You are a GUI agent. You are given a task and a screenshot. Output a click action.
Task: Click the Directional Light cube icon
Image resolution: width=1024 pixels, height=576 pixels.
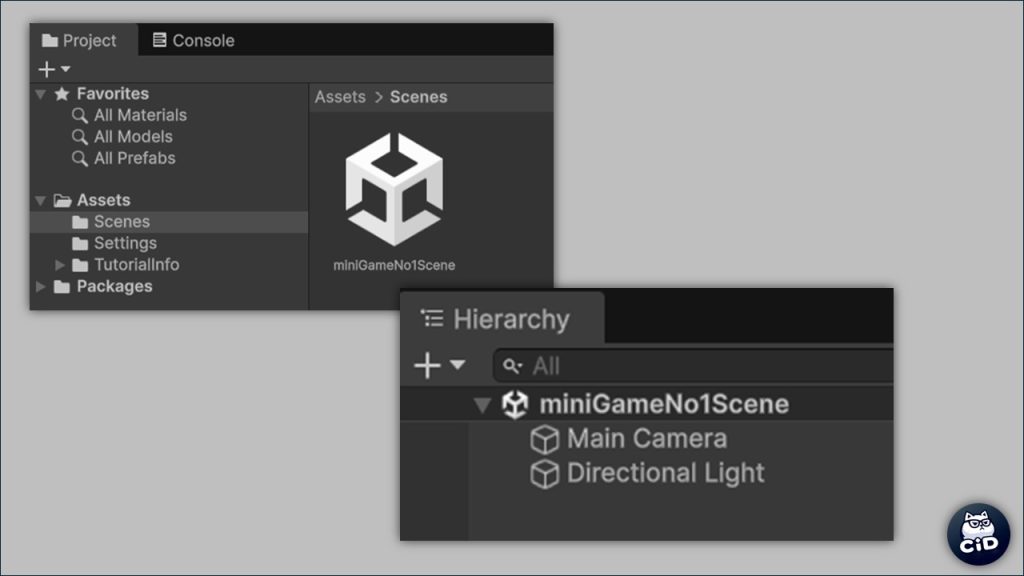(544, 474)
